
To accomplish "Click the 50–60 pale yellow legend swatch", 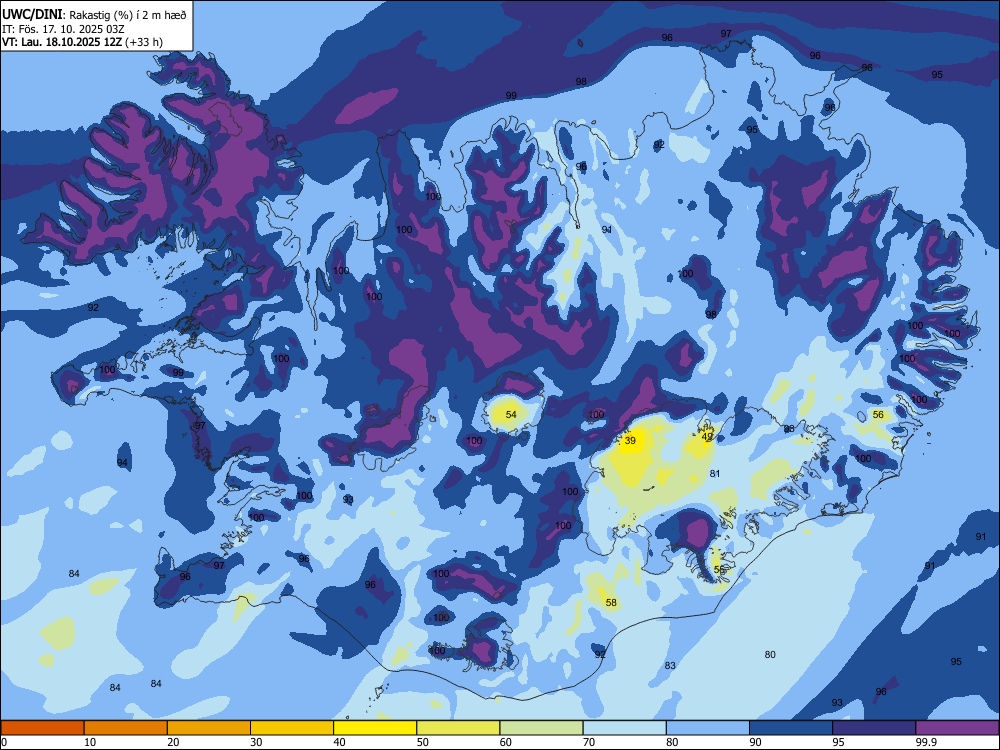I will pos(458,728).
